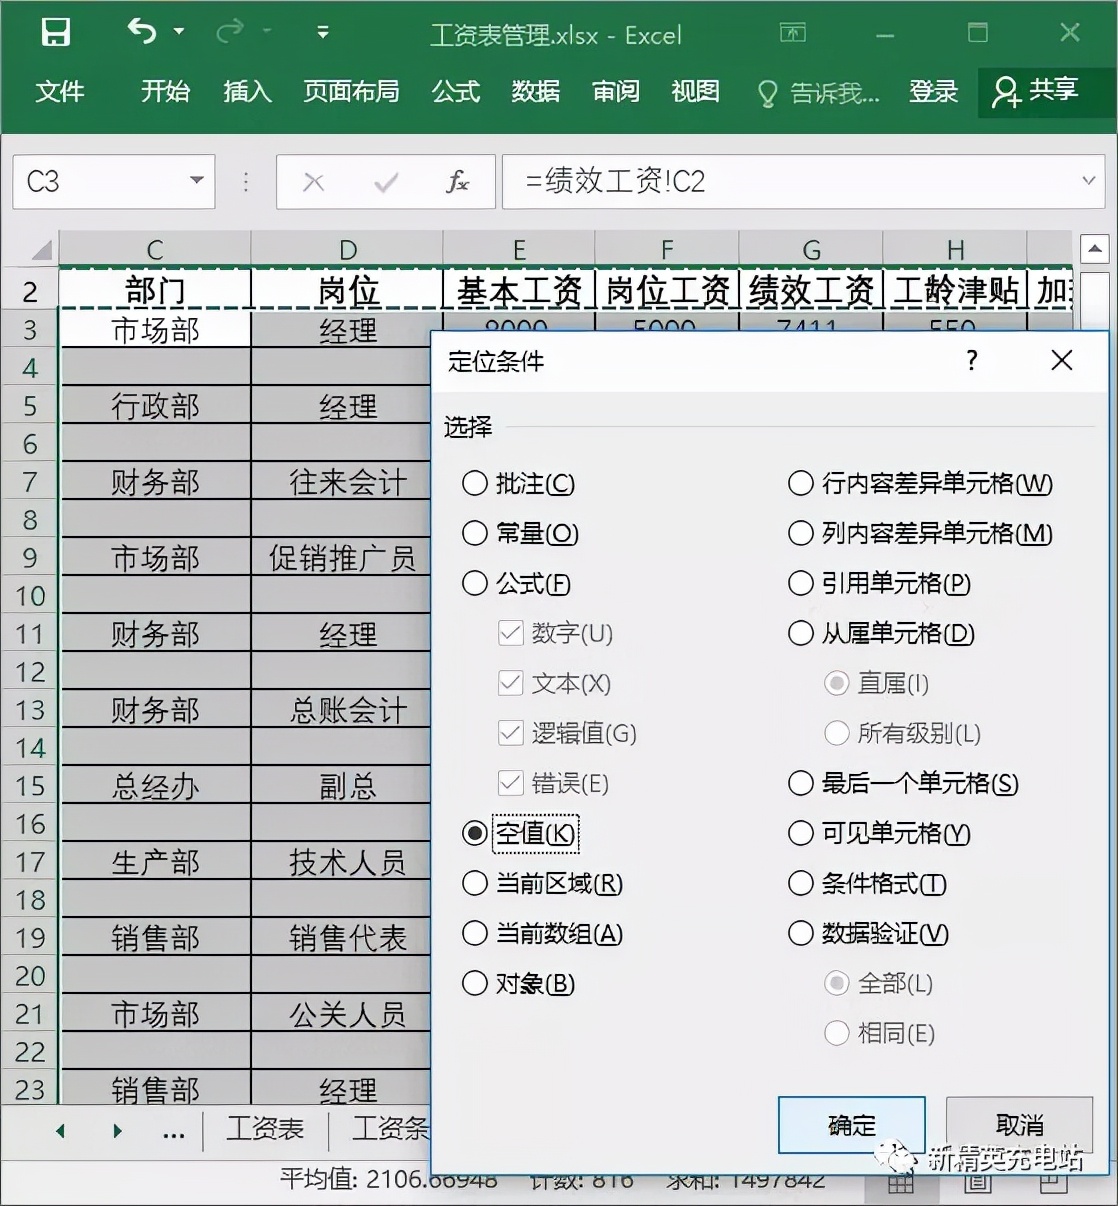Click the formula bar Cancel (X) icon
The height and width of the screenshot is (1206, 1118).
(313, 182)
